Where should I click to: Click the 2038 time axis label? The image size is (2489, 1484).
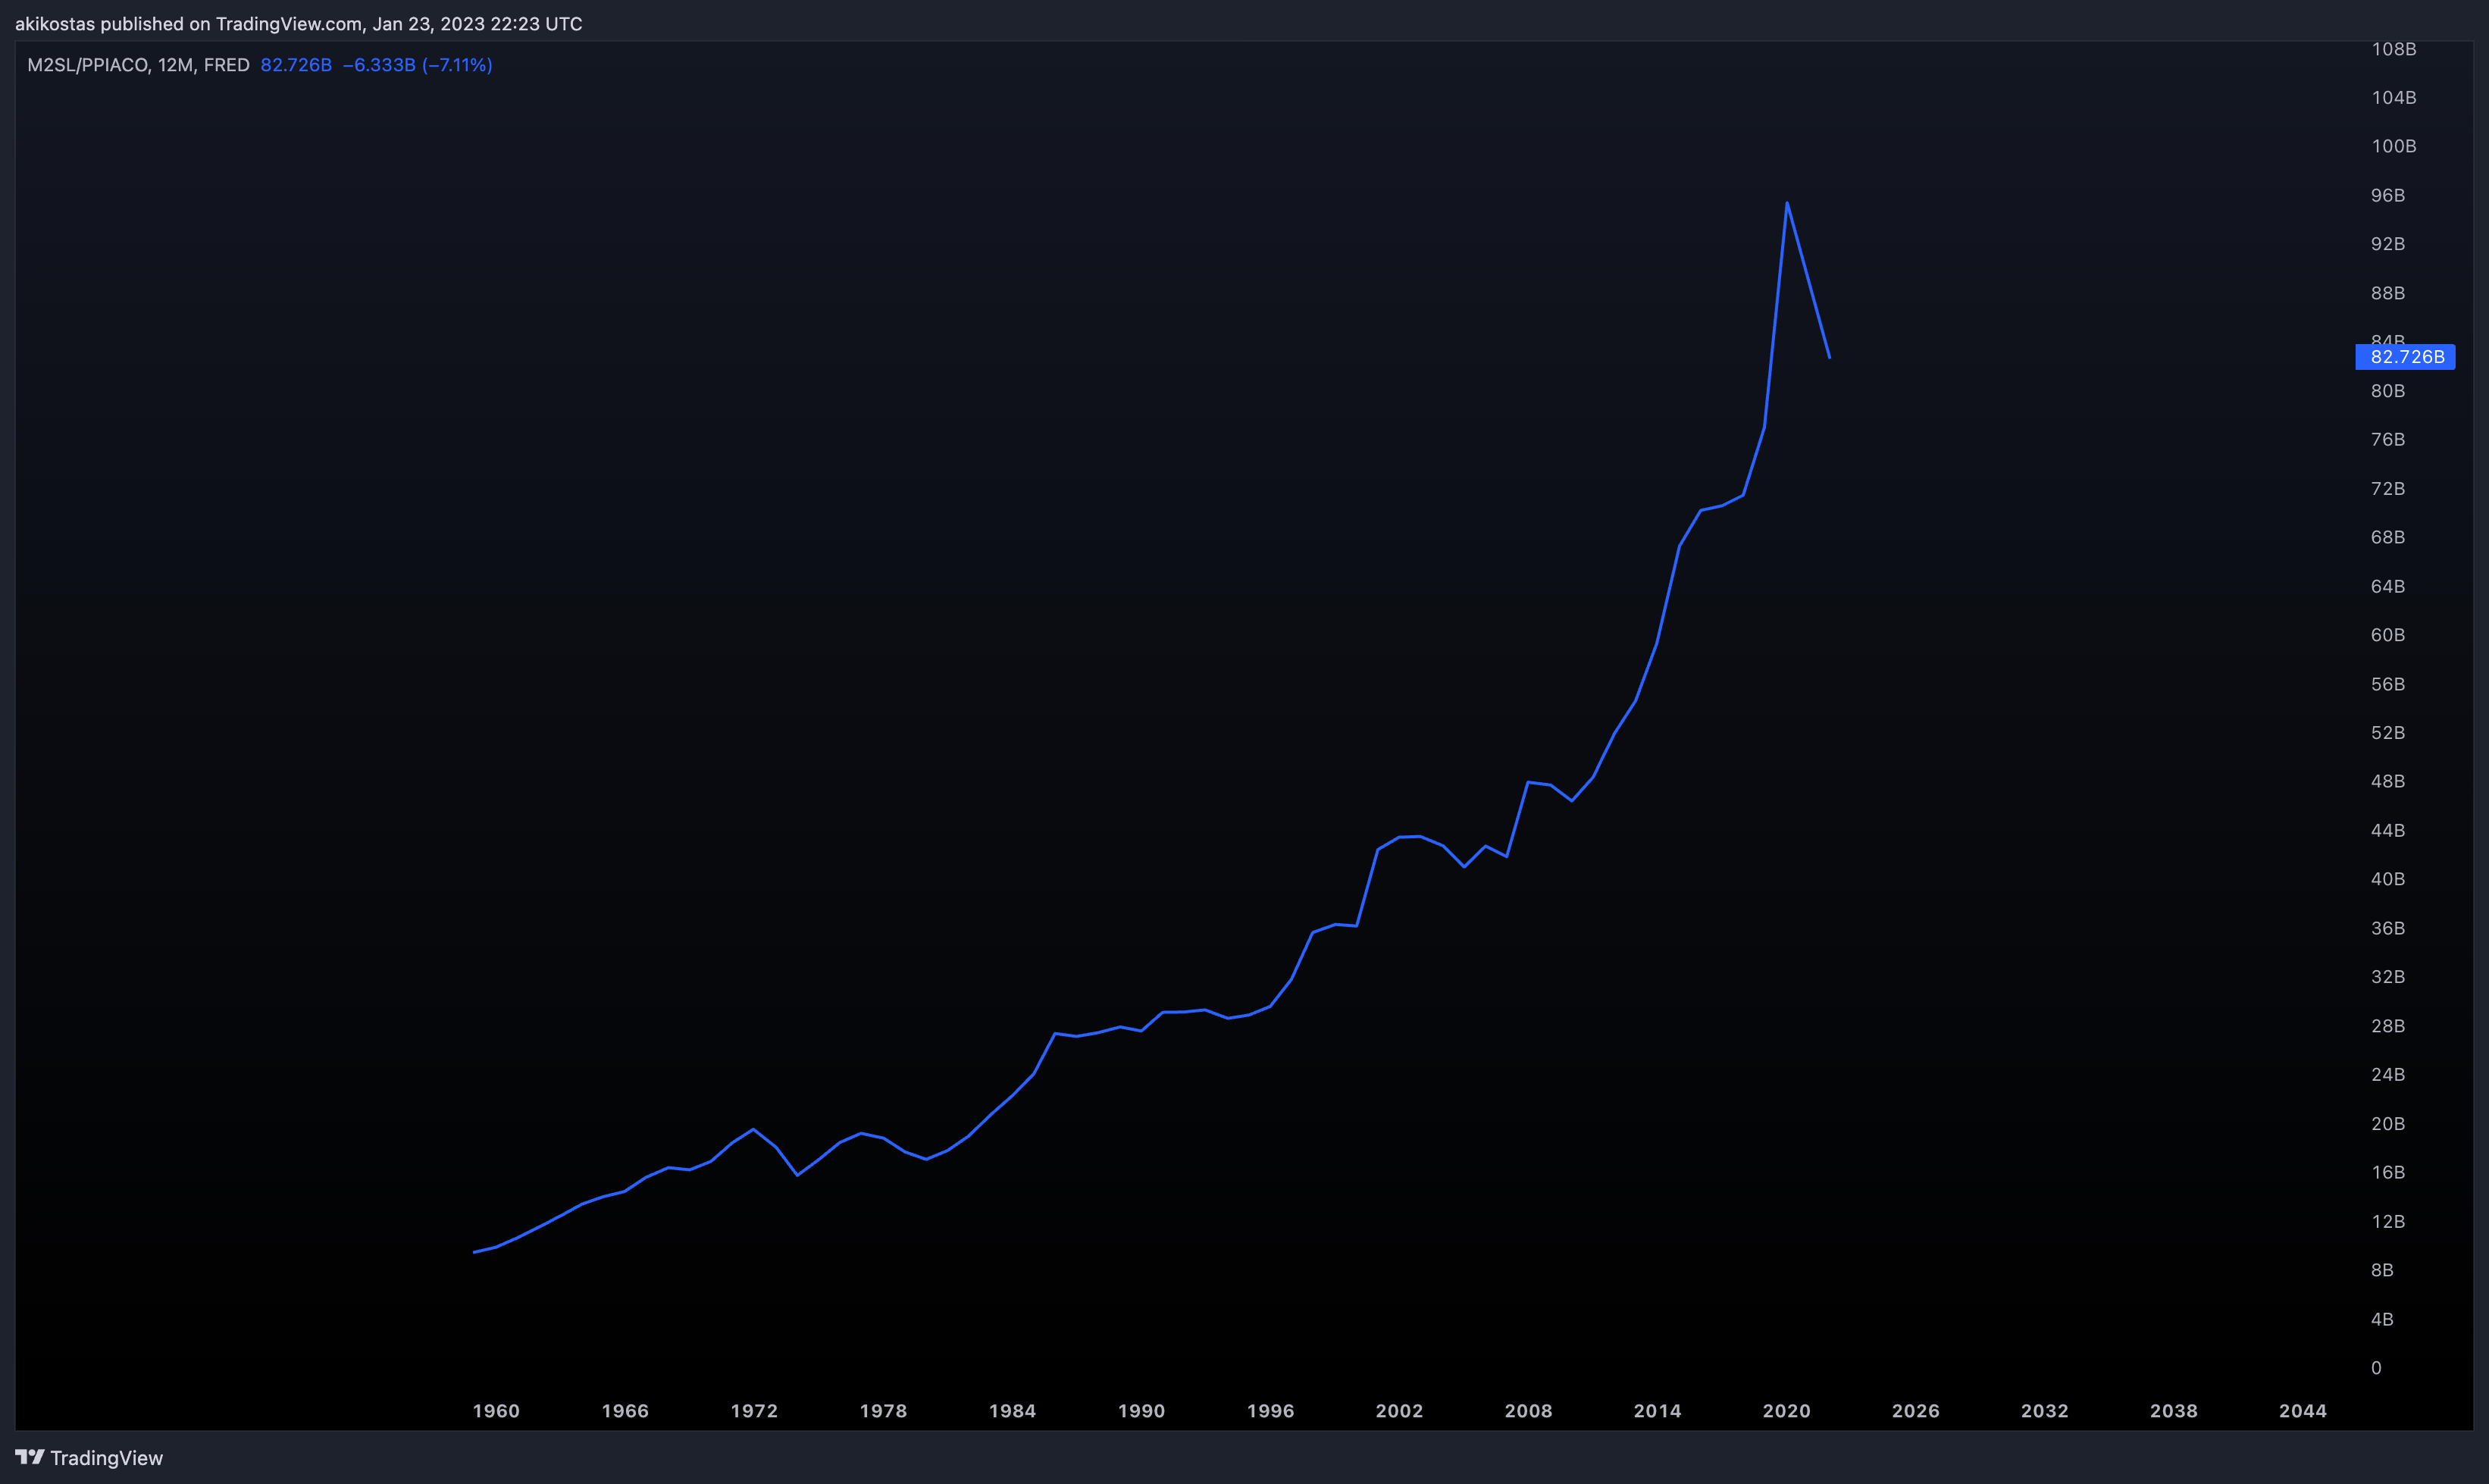(2173, 1411)
